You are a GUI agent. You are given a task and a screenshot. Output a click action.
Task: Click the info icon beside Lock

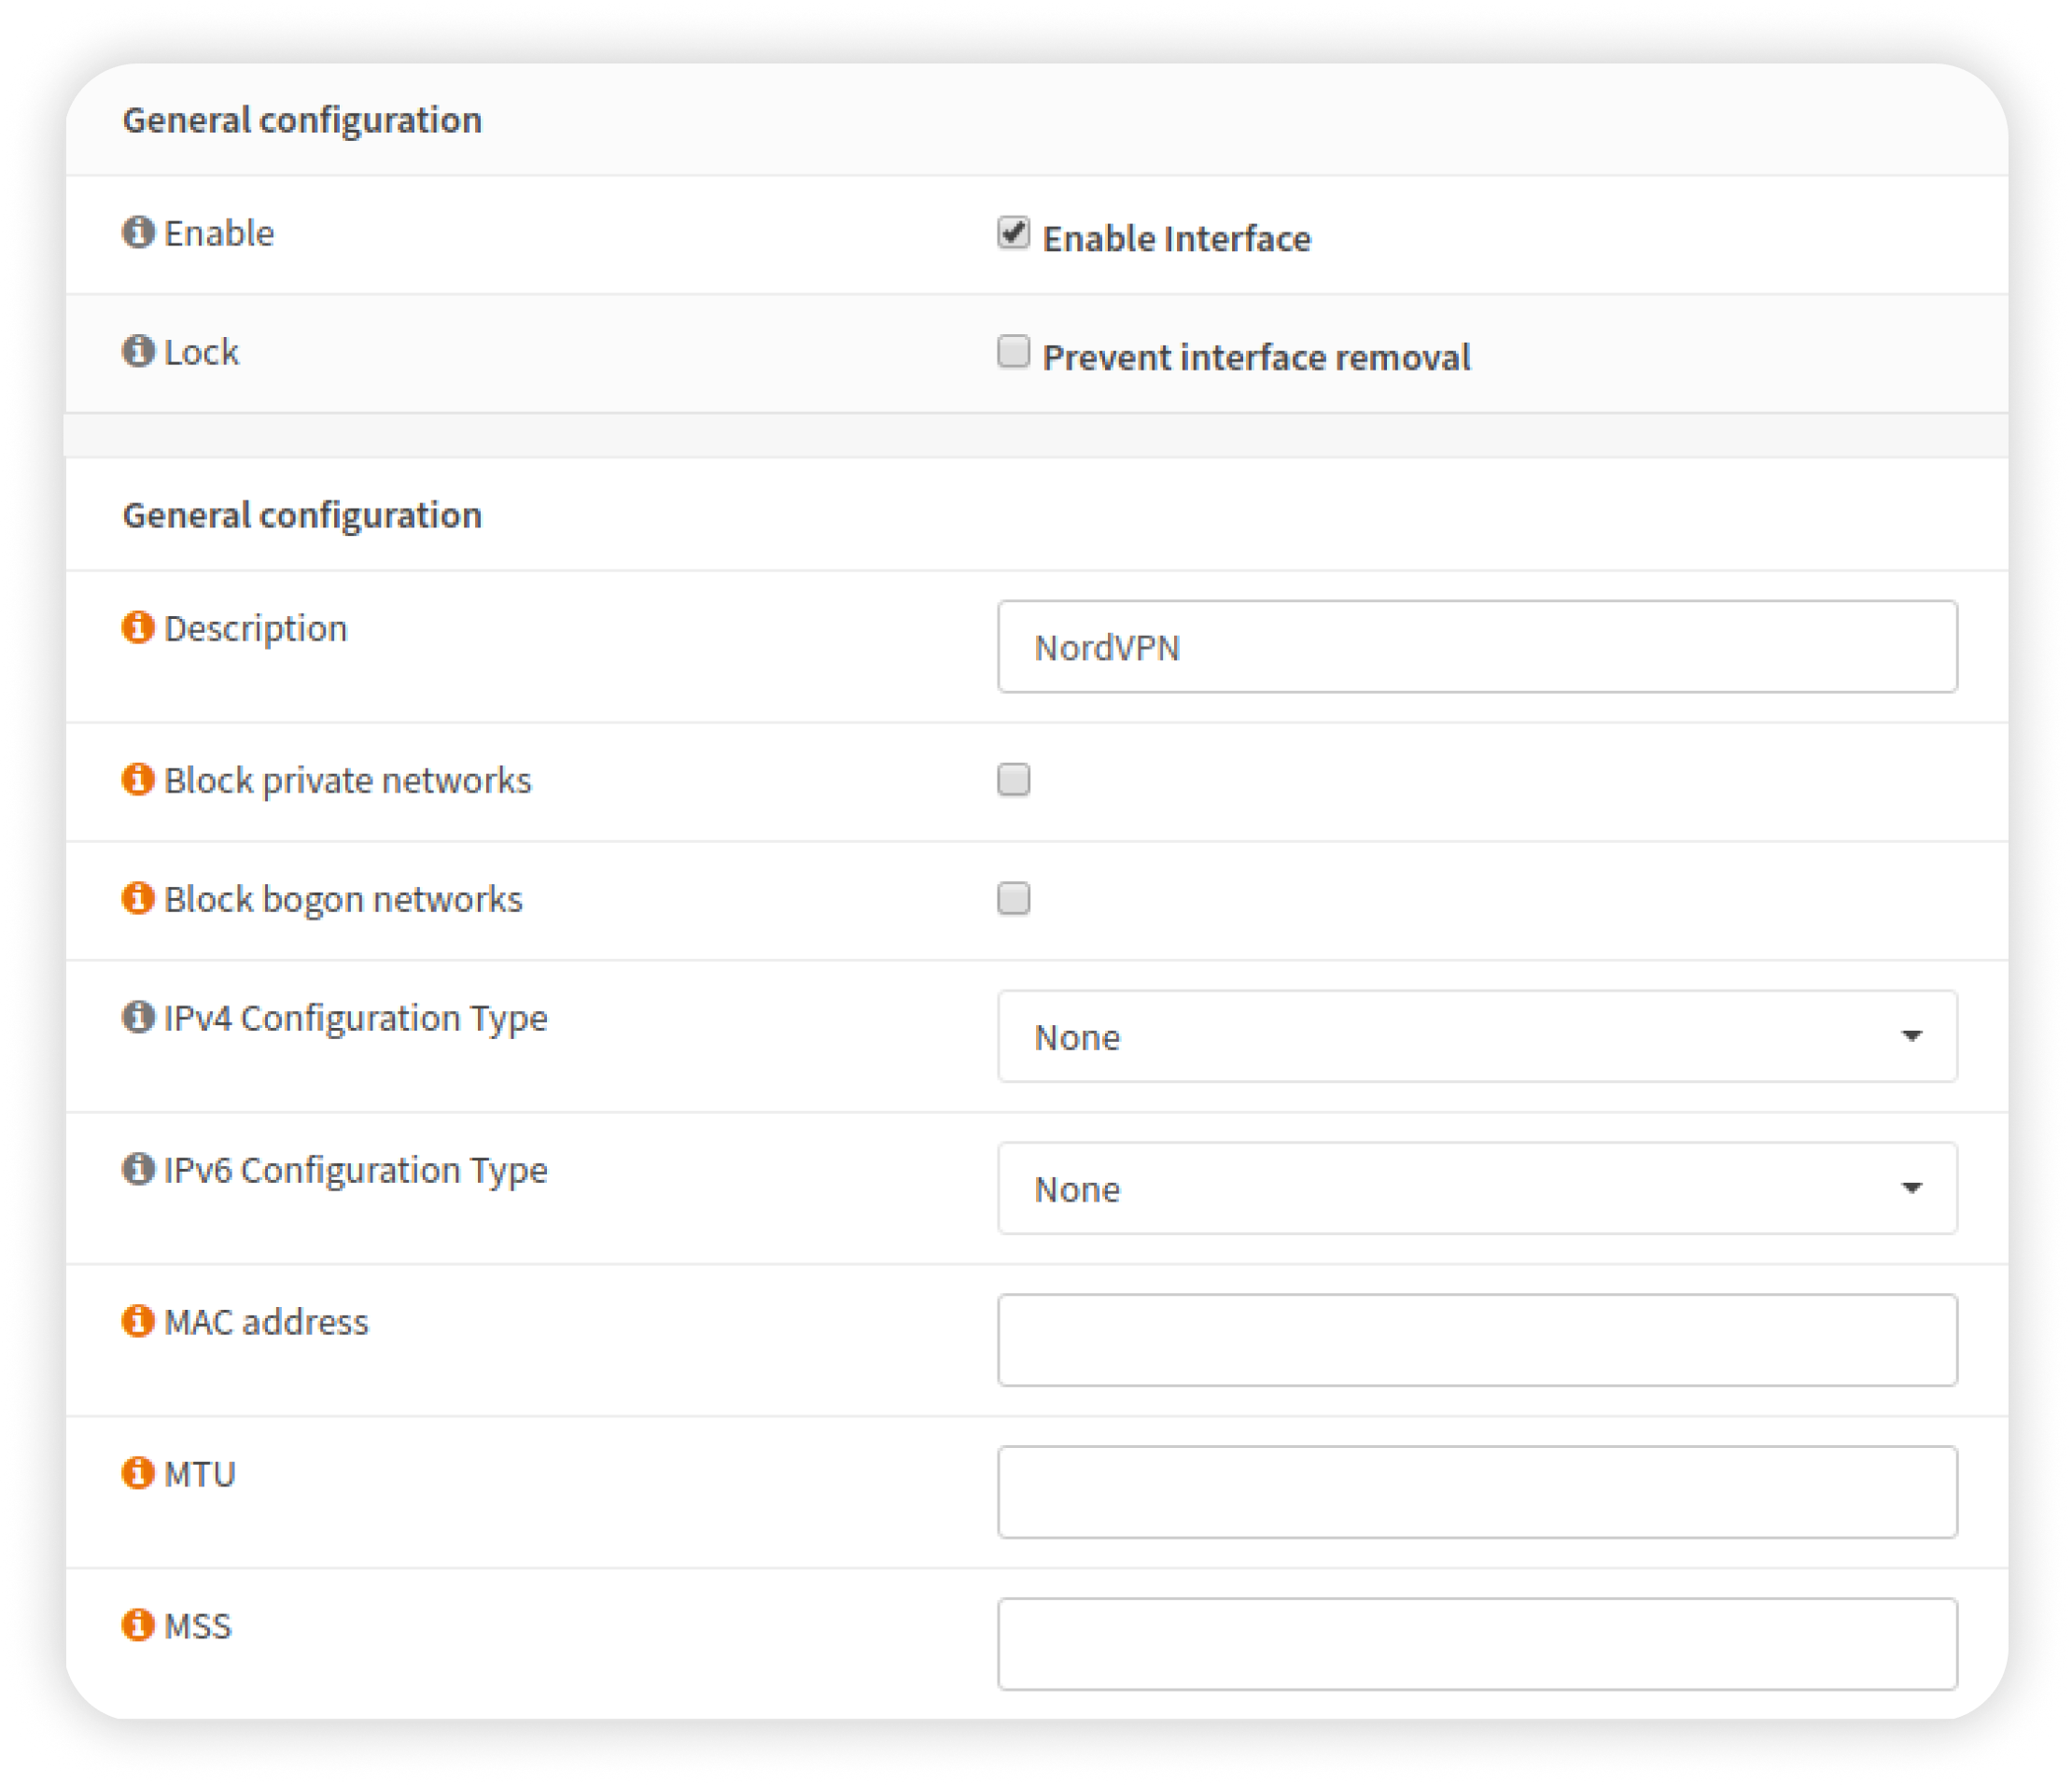(138, 351)
